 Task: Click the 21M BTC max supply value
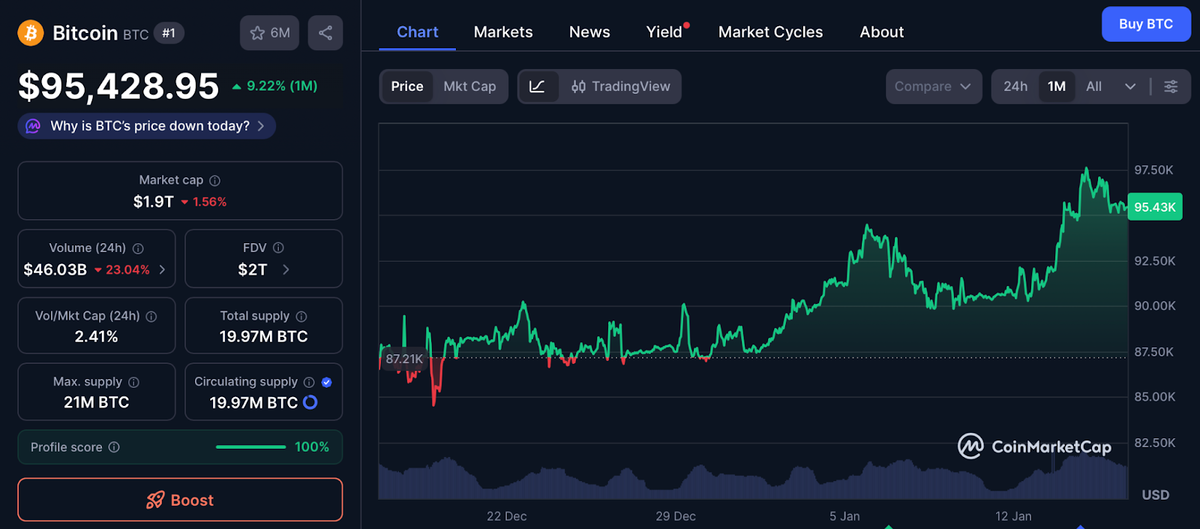[97, 403]
